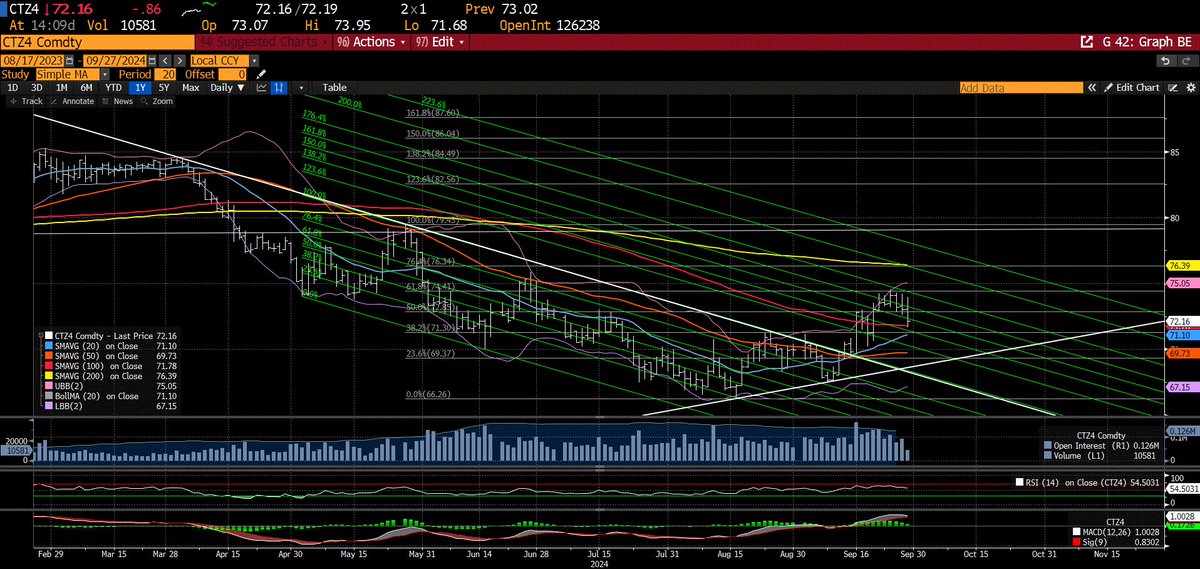Switch to line chart type icon
Image resolution: width=1200 pixels, height=569 pixels.
pos(262,88)
